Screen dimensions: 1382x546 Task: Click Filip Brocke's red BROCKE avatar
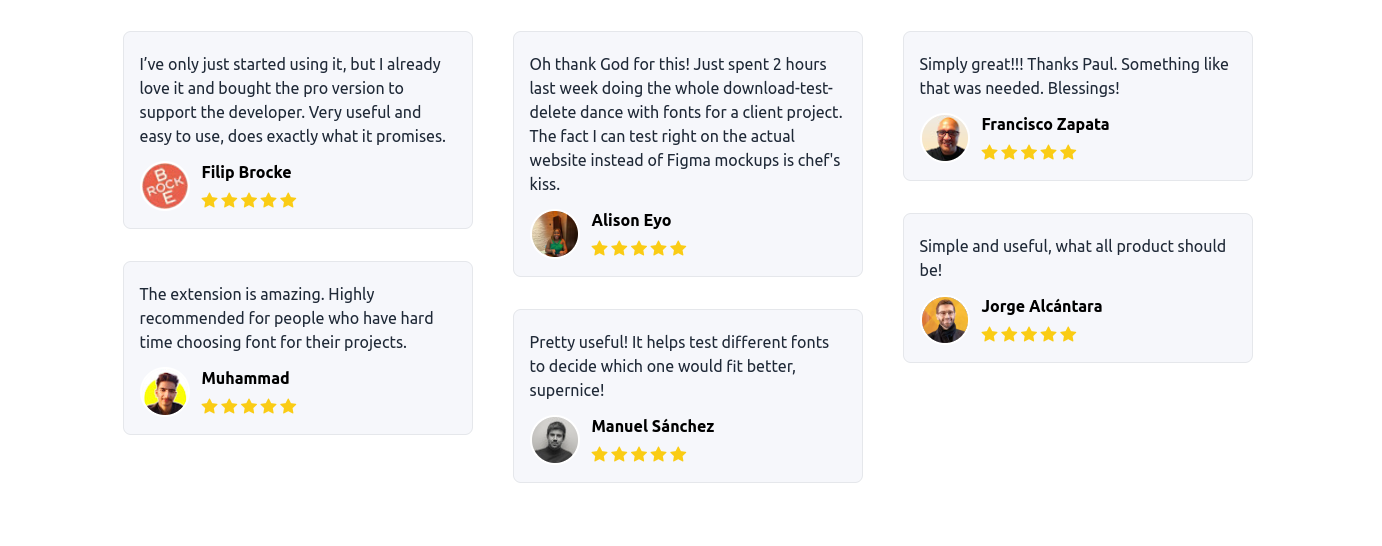pos(165,186)
